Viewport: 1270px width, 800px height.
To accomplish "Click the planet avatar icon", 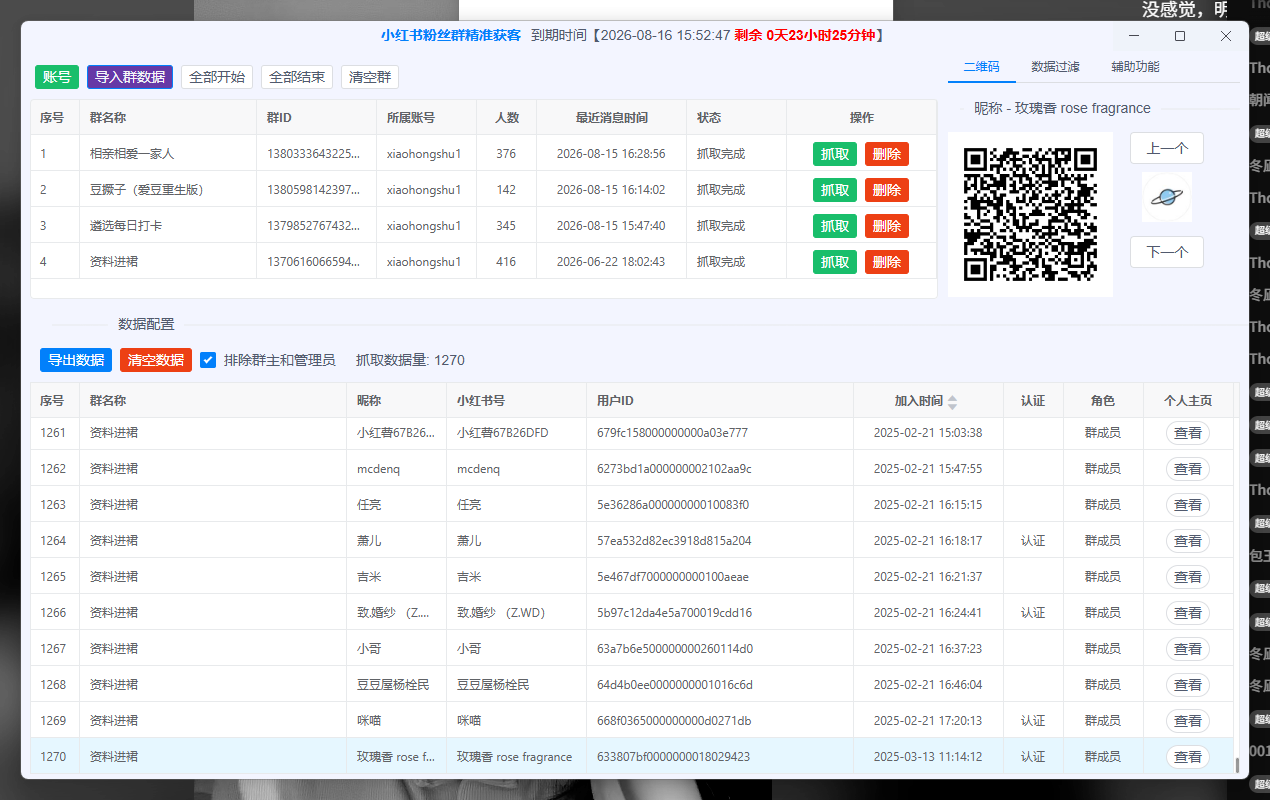I will tap(1167, 197).
